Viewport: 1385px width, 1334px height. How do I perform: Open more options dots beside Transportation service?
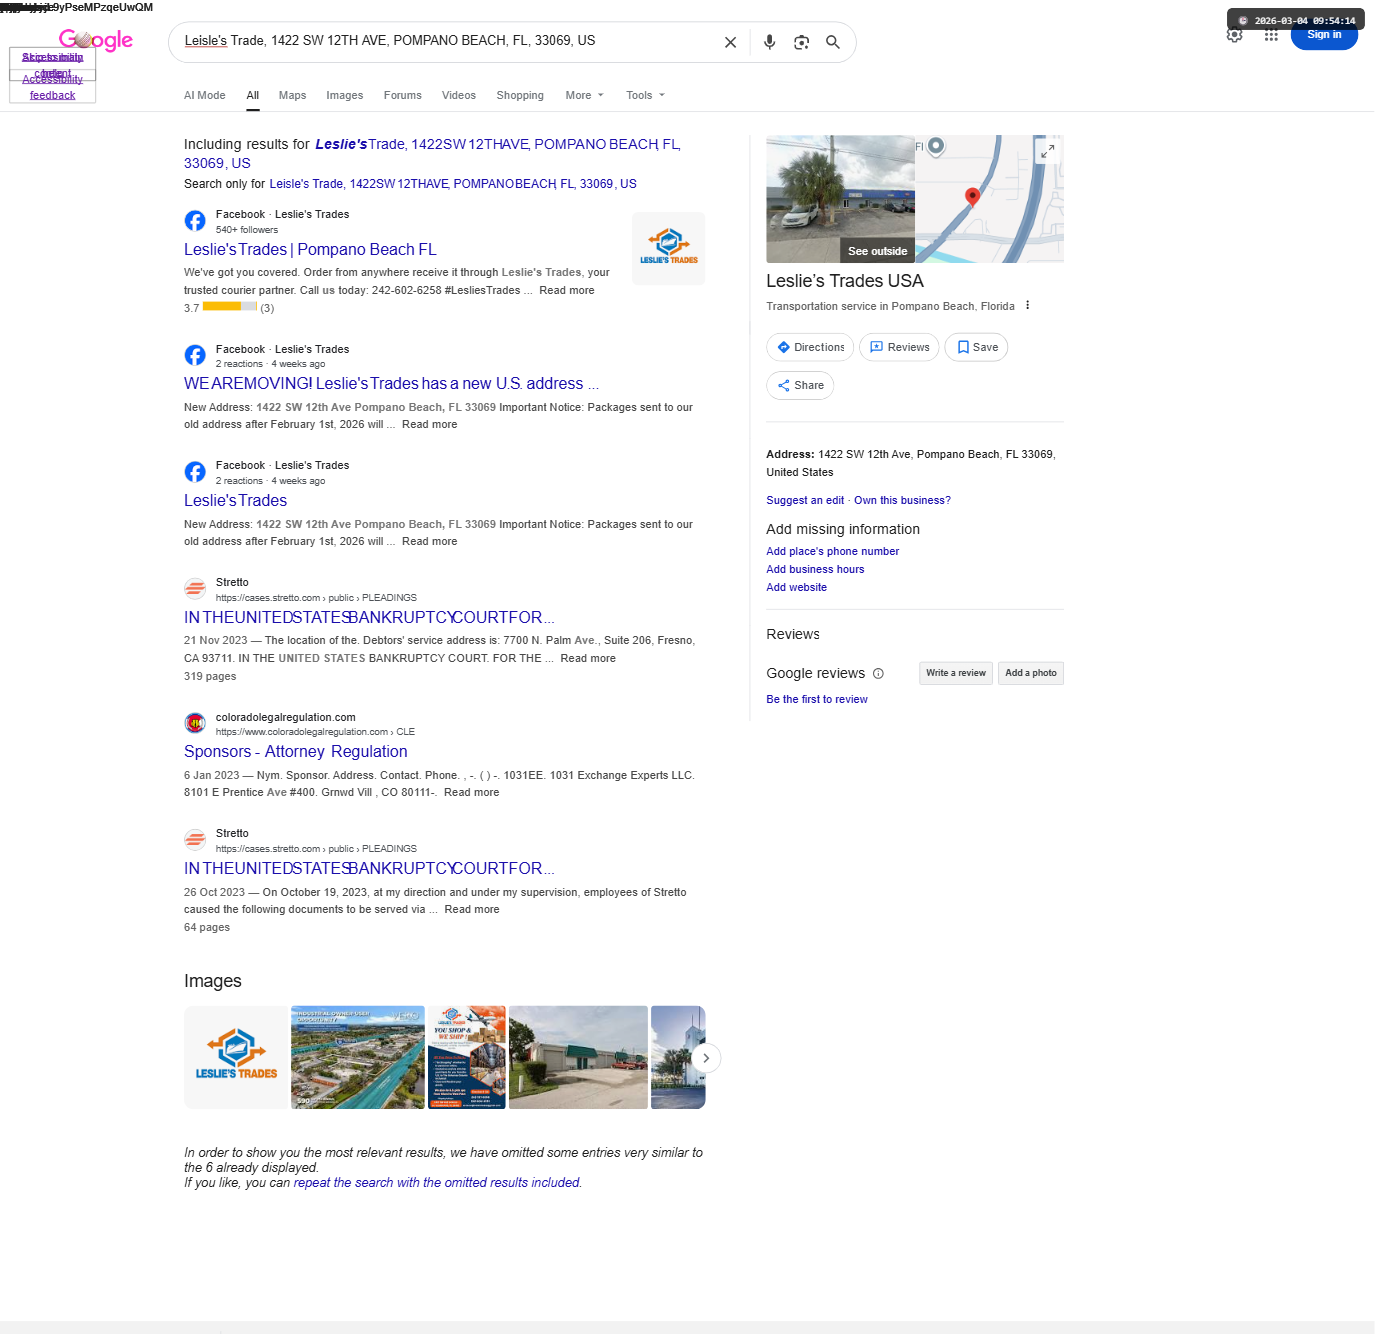[1027, 305]
